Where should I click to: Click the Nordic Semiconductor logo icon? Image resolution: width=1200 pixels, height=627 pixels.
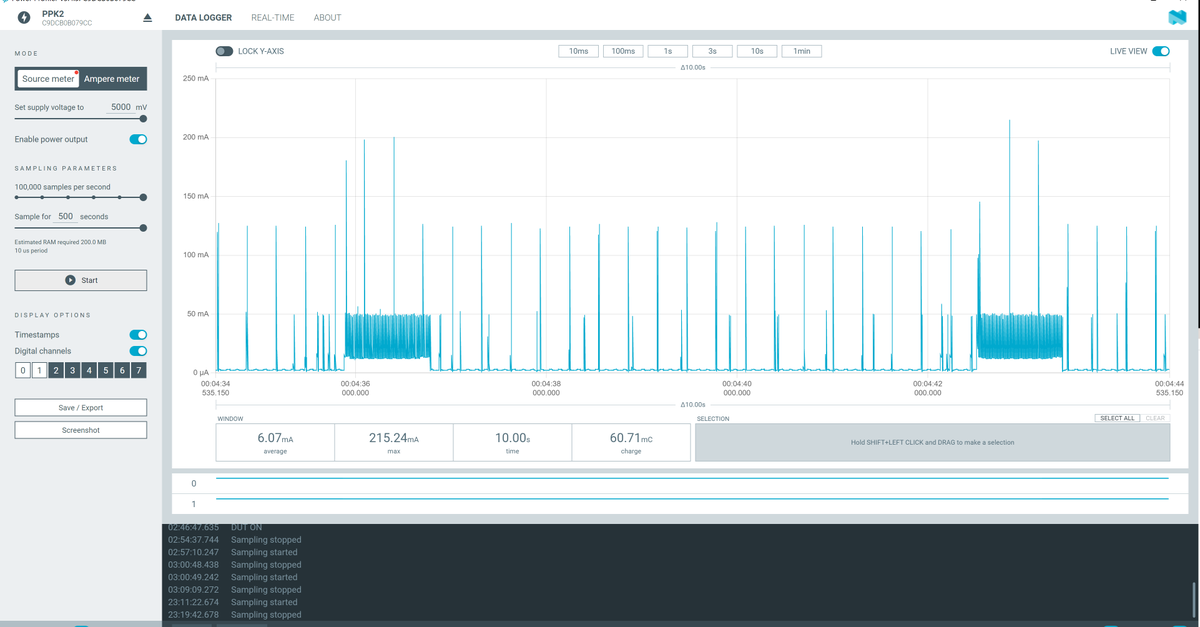coord(1176,17)
